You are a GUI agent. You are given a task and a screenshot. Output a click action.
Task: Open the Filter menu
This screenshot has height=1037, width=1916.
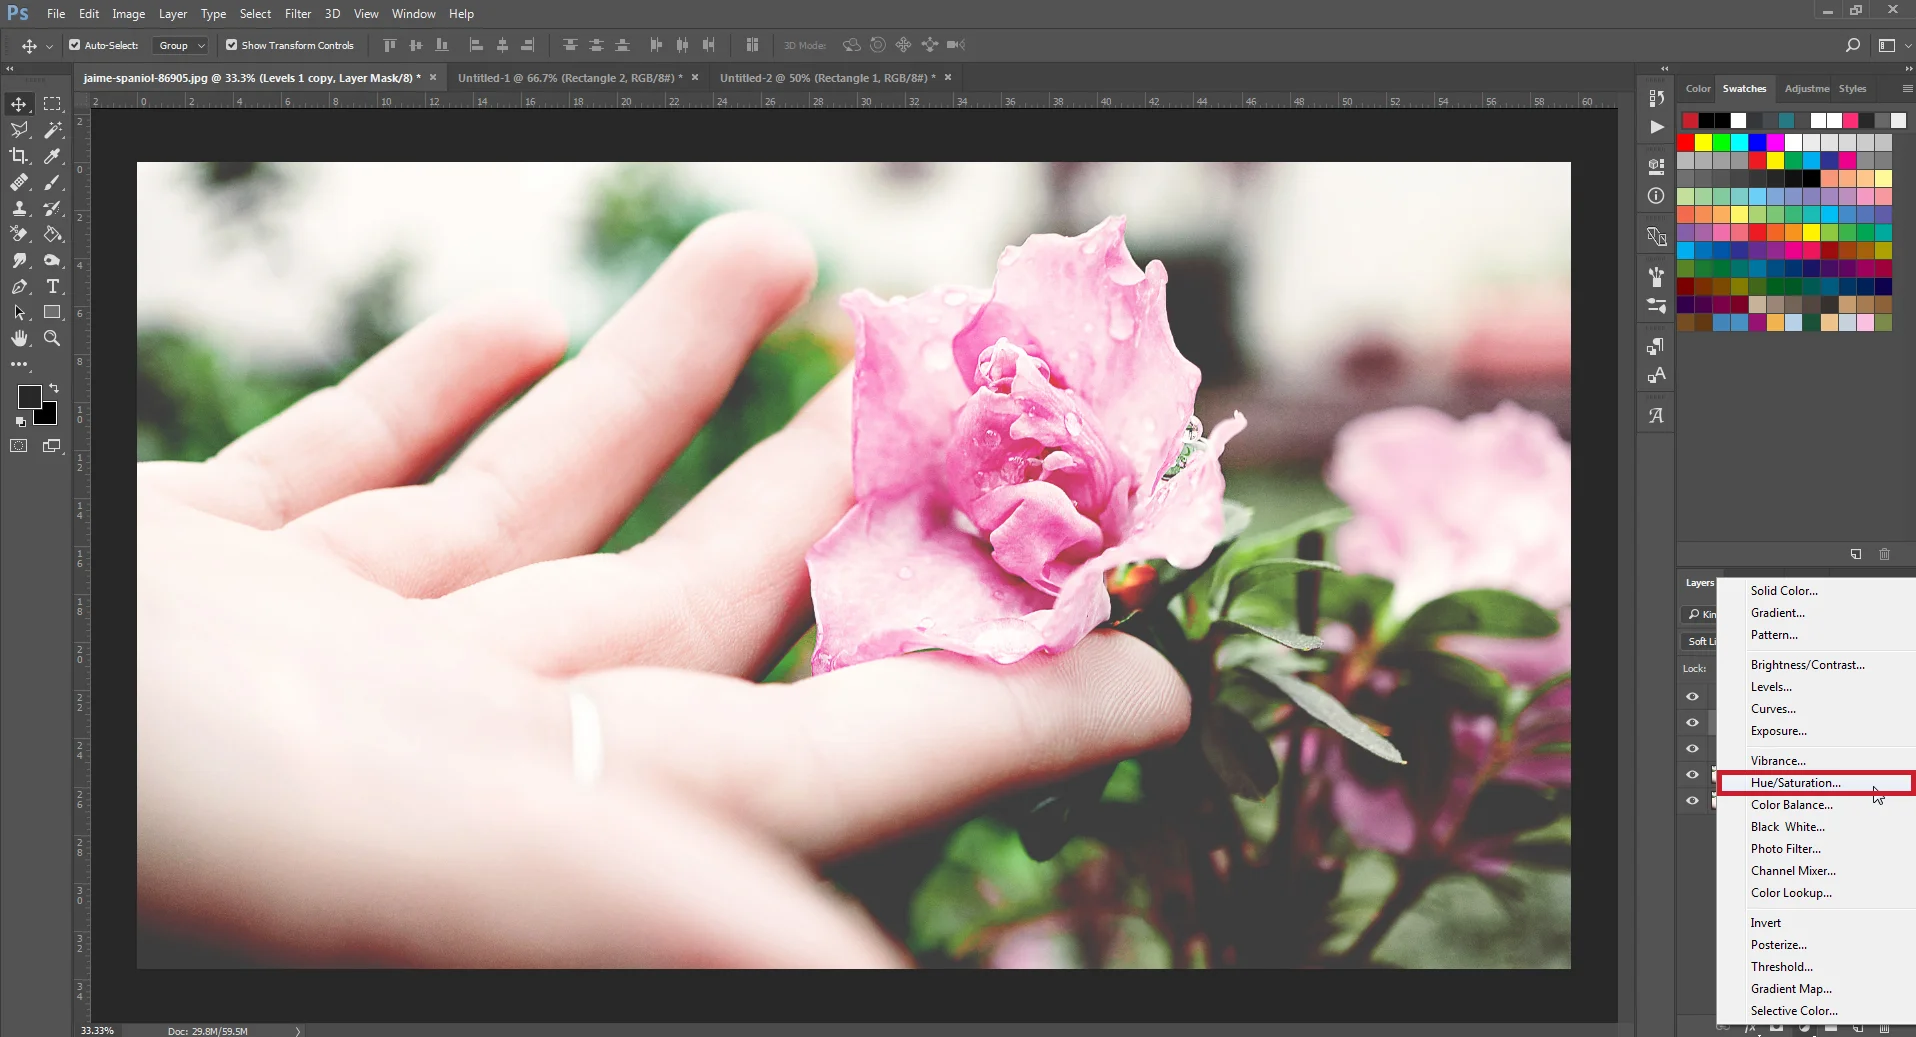click(x=297, y=14)
